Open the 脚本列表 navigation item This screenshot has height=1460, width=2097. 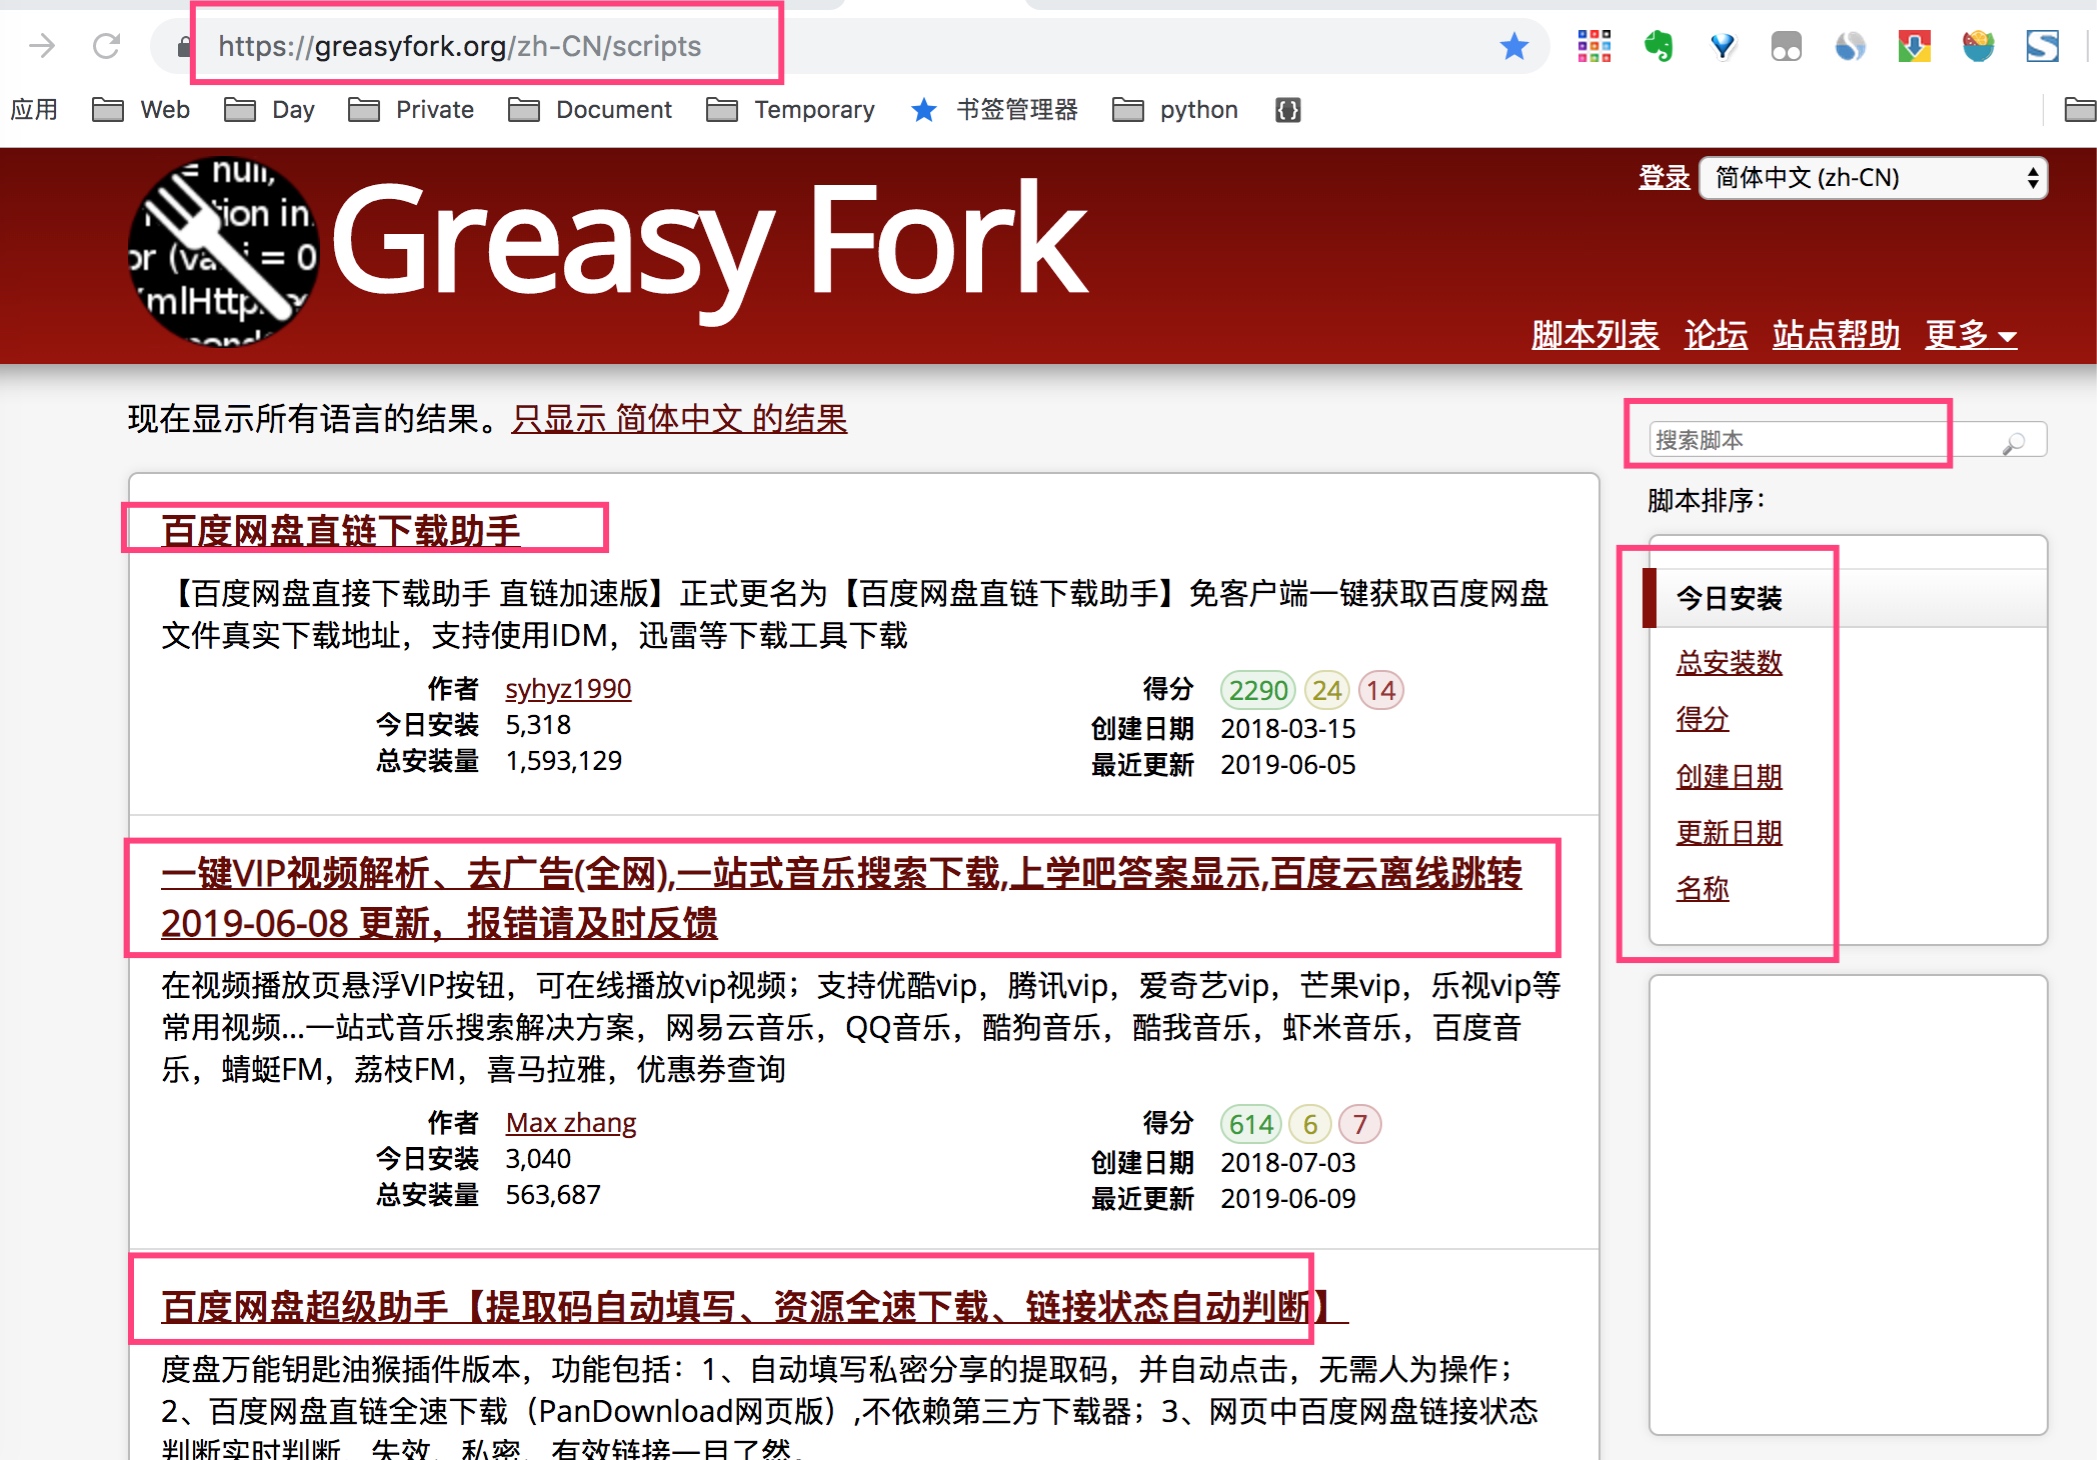[1594, 334]
